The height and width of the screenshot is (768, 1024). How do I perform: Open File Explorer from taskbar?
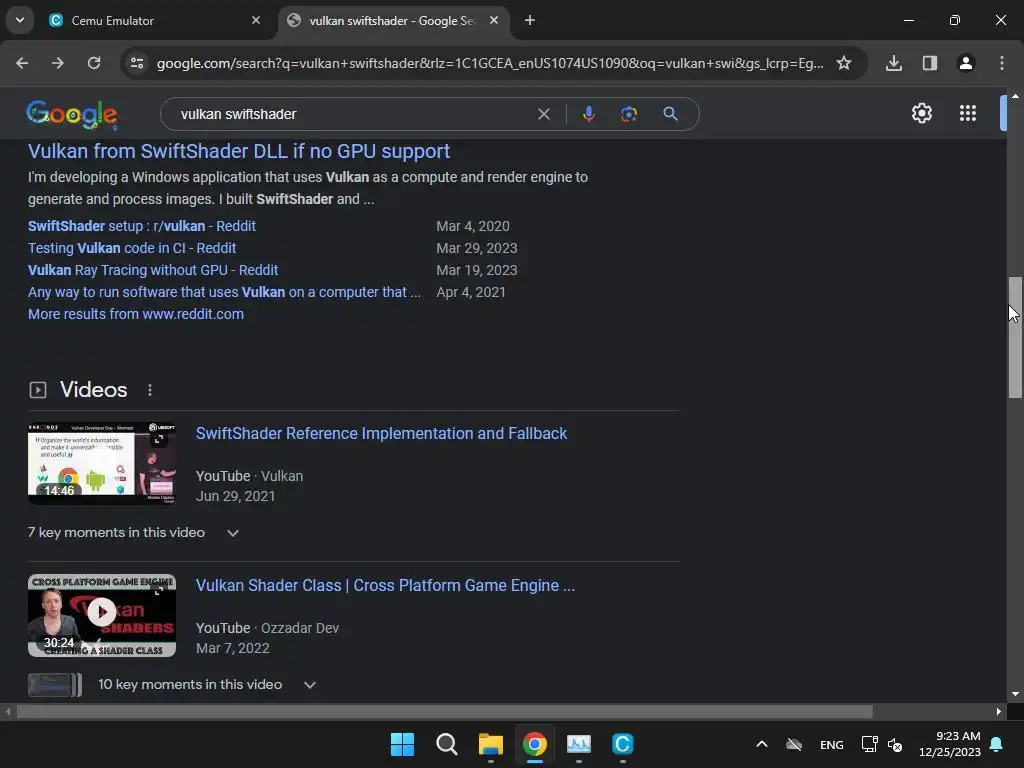[490, 744]
